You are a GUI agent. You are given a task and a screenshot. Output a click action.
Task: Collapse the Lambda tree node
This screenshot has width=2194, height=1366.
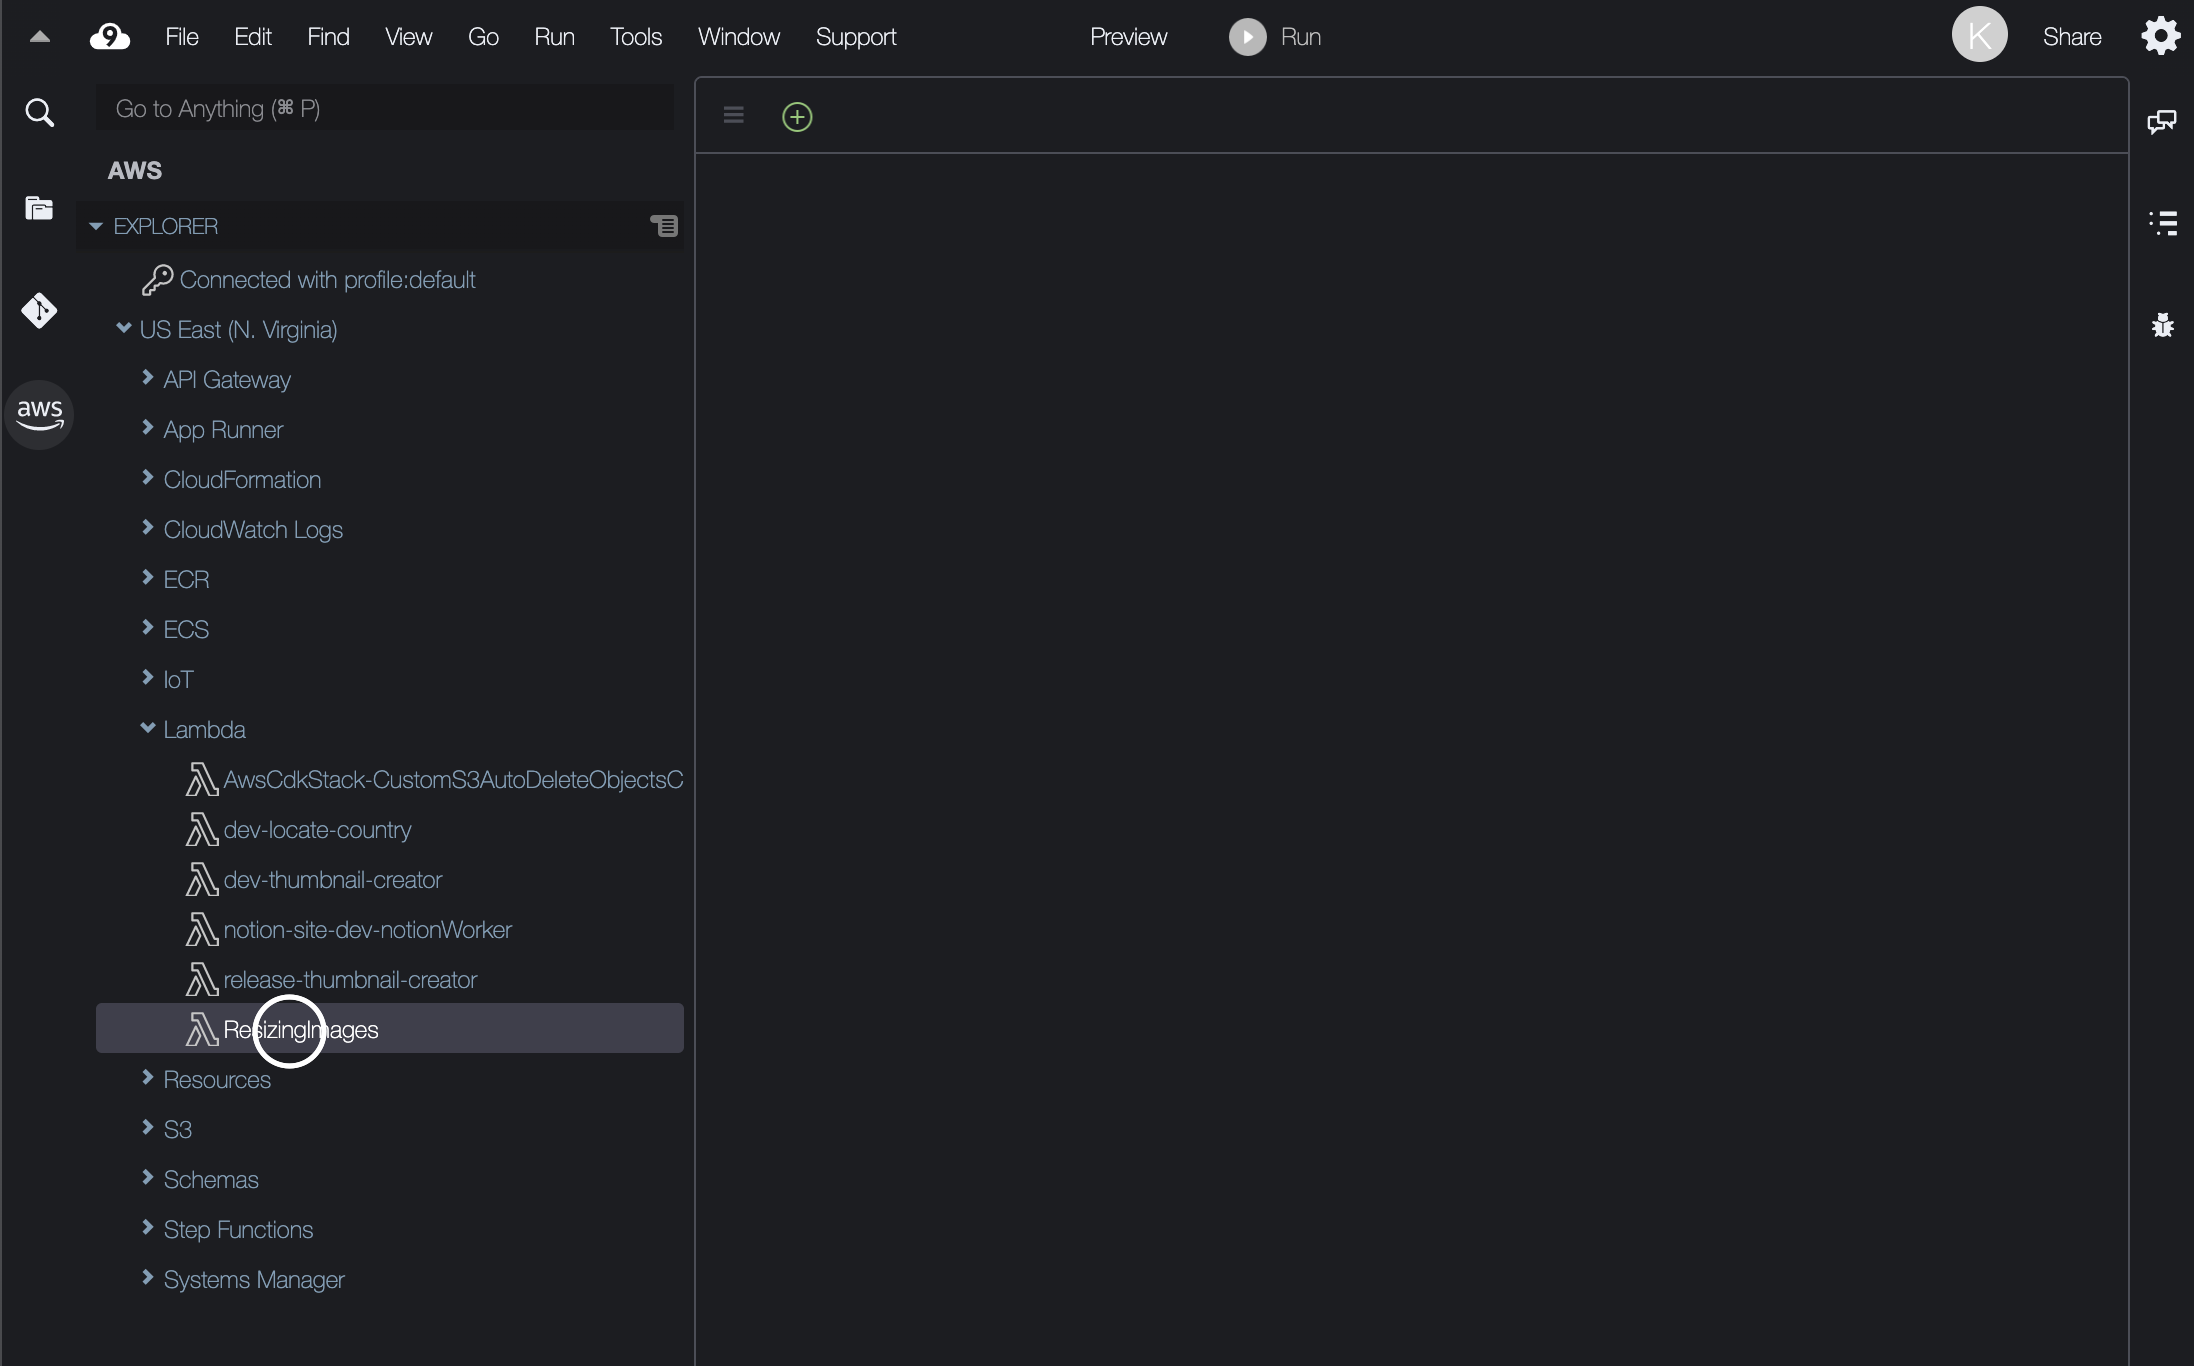(148, 729)
